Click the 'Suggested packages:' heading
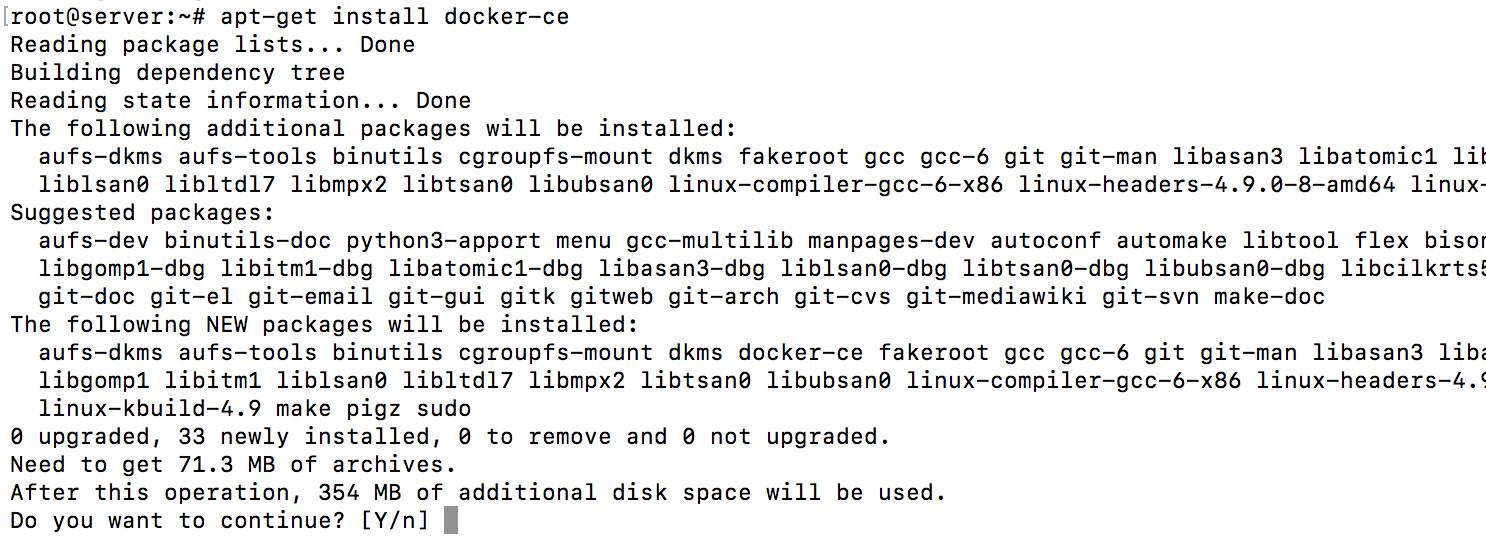 coord(142,213)
